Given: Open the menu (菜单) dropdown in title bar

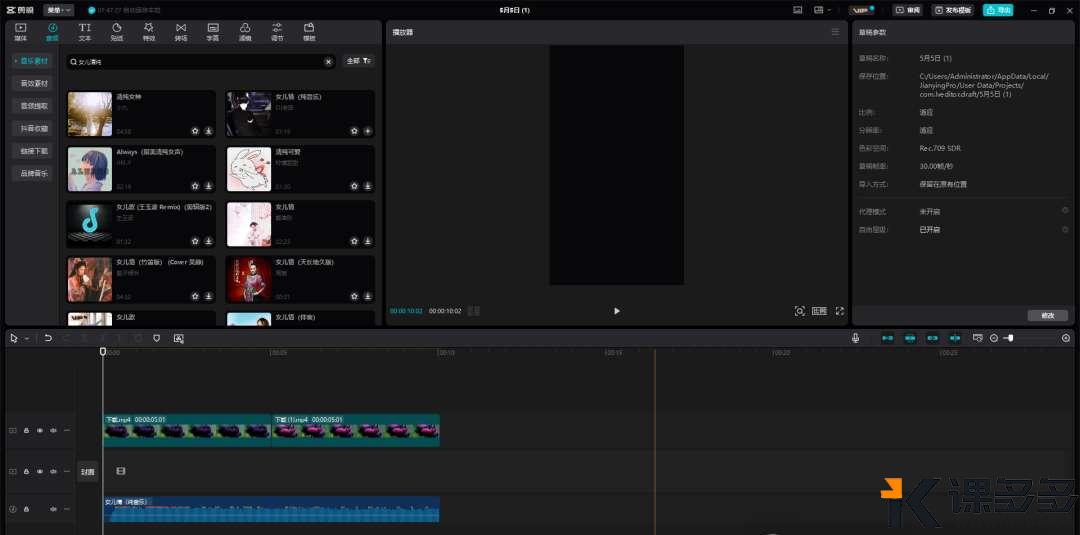Looking at the screenshot, I should [x=59, y=10].
